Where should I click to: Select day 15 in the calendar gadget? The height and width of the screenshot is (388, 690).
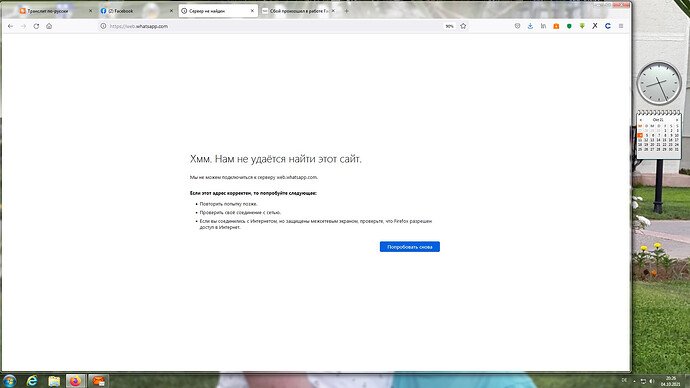pos(664,140)
